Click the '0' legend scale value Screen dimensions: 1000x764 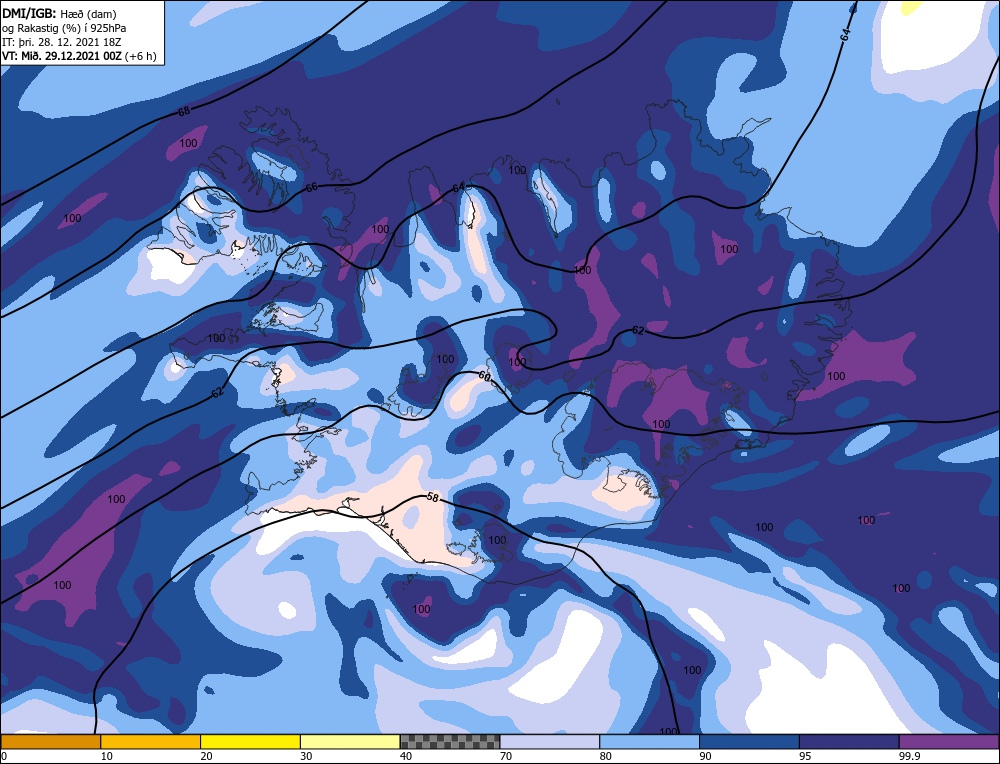click(x=4, y=756)
